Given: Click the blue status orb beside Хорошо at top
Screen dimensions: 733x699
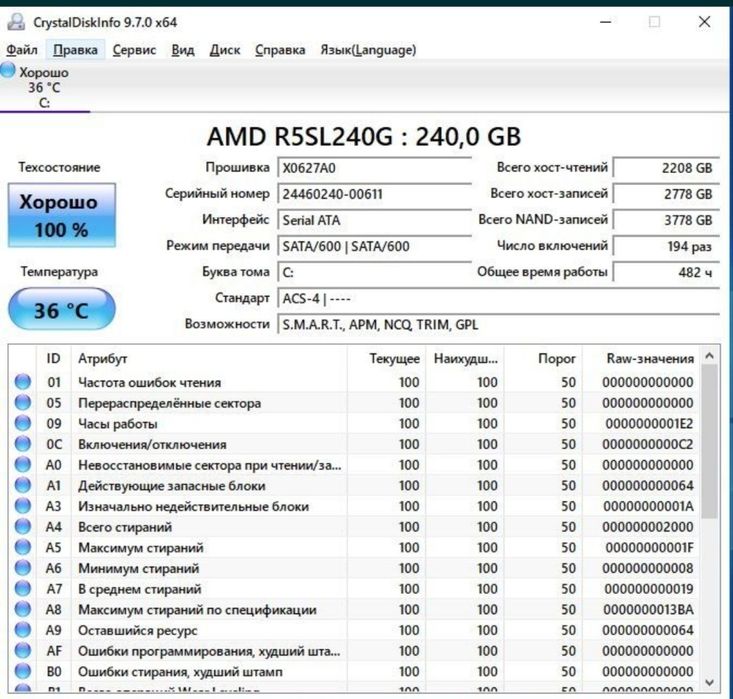Looking at the screenshot, I should (8, 70).
